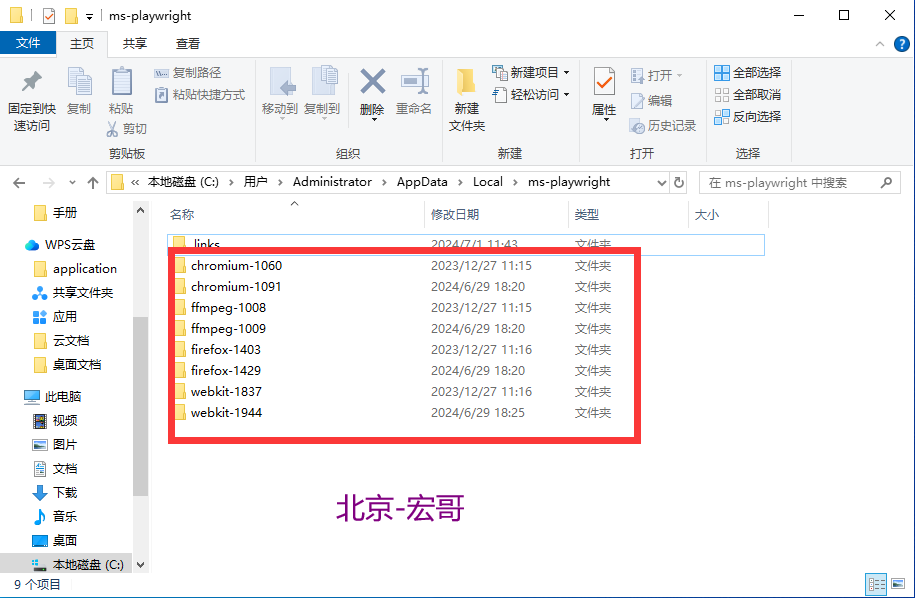Viewport: 915px width, 598px height.
Task: Click the Refresh button beside address bar
Action: pyautogui.click(x=679, y=183)
